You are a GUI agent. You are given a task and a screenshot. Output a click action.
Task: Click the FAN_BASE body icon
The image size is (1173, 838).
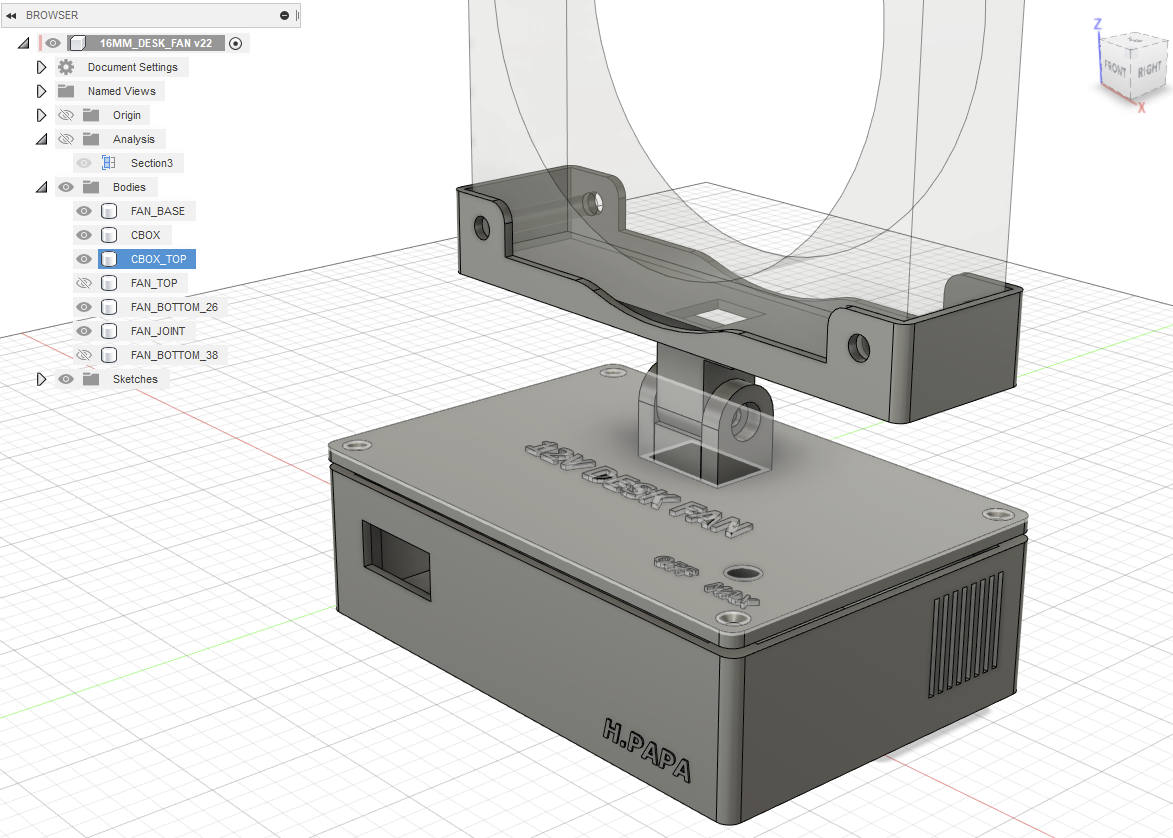coord(109,211)
